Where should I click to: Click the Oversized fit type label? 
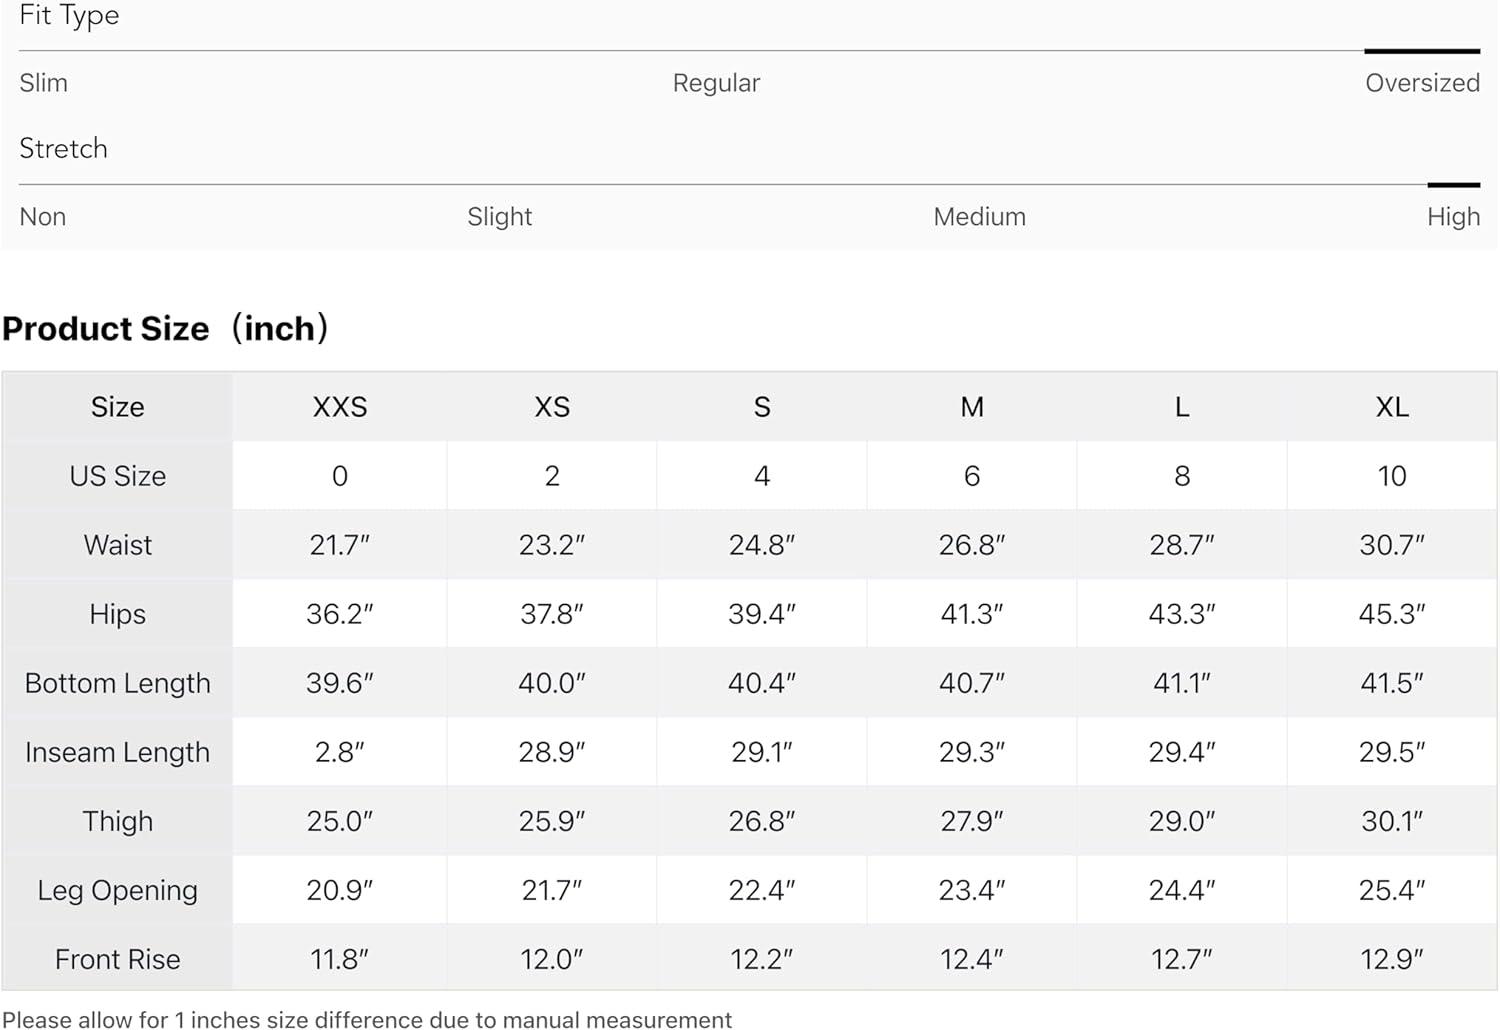coord(1422,83)
